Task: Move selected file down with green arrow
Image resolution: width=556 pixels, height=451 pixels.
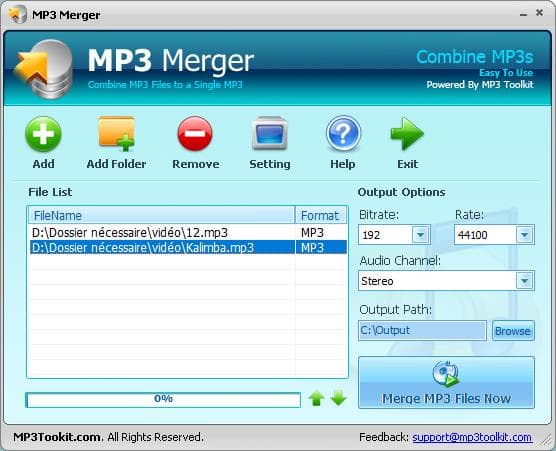Action: pyautogui.click(x=339, y=398)
